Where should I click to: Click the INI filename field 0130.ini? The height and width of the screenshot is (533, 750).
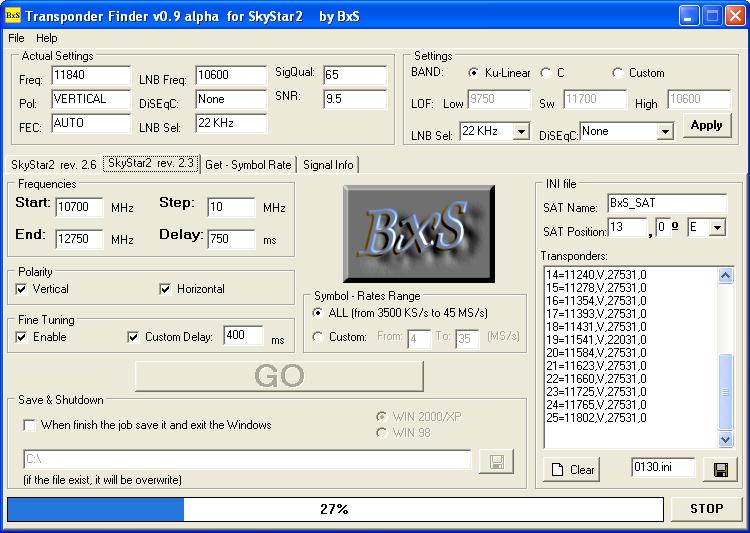(663, 467)
